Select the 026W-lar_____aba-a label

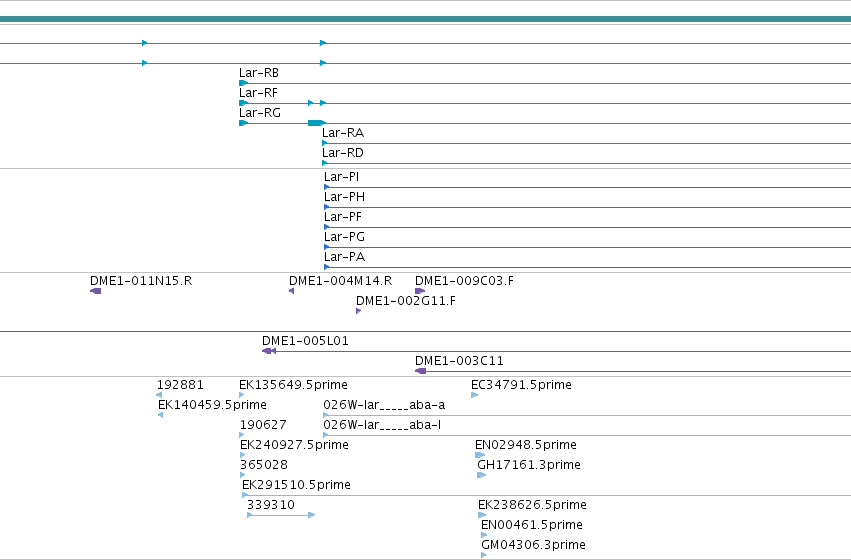384,405
